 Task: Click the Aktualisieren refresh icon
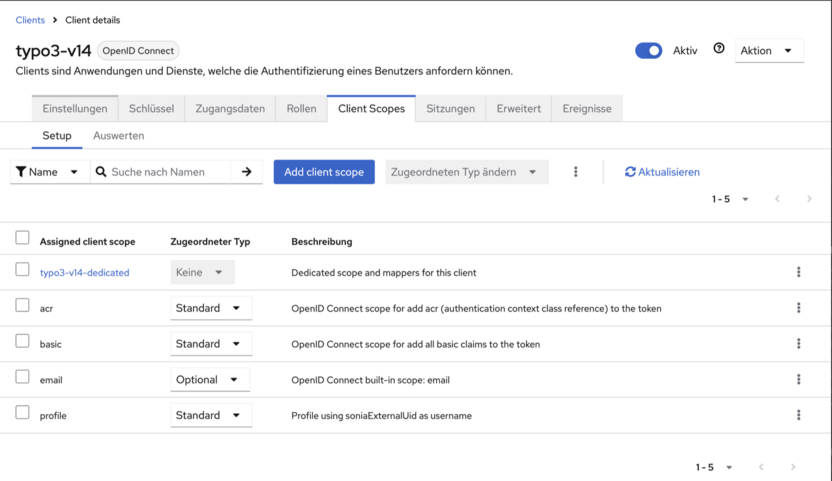(630, 172)
